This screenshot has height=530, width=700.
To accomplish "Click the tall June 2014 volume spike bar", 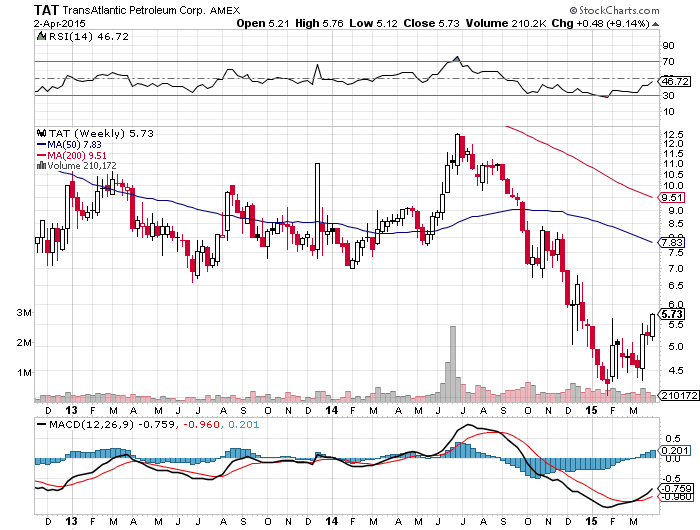I will (x=453, y=364).
